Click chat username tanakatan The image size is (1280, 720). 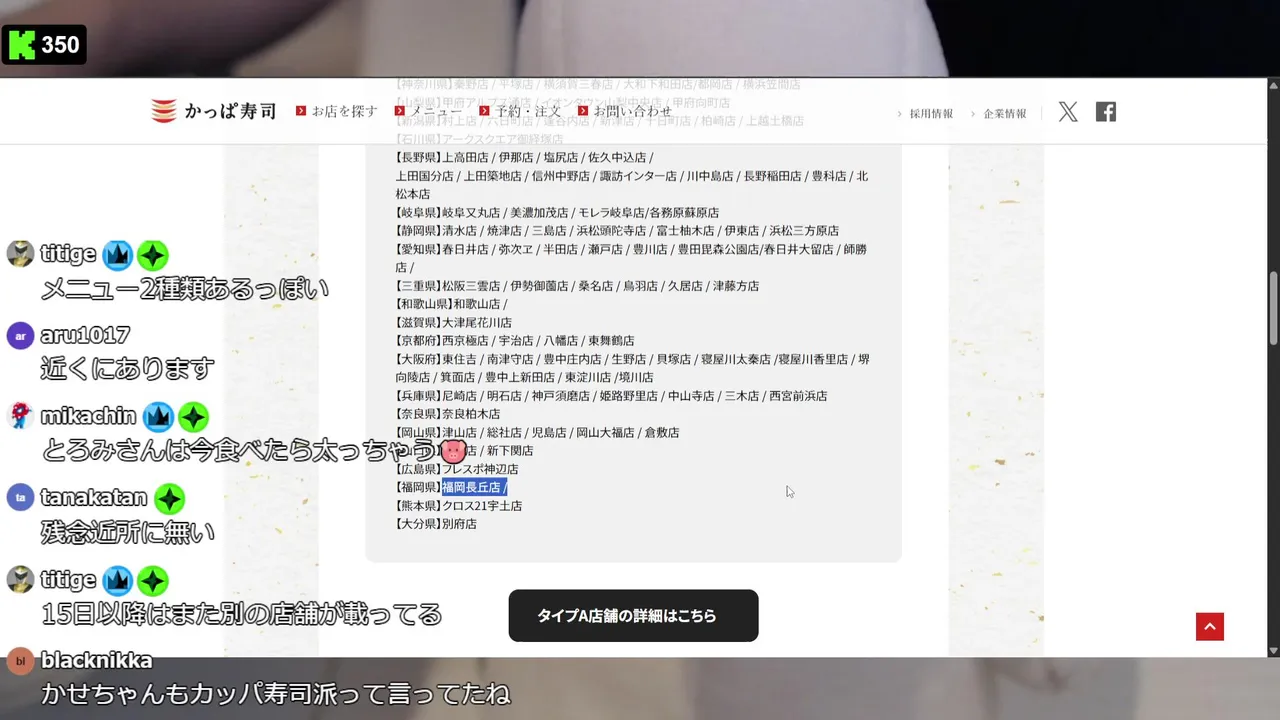pyautogui.click(x=94, y=498)
